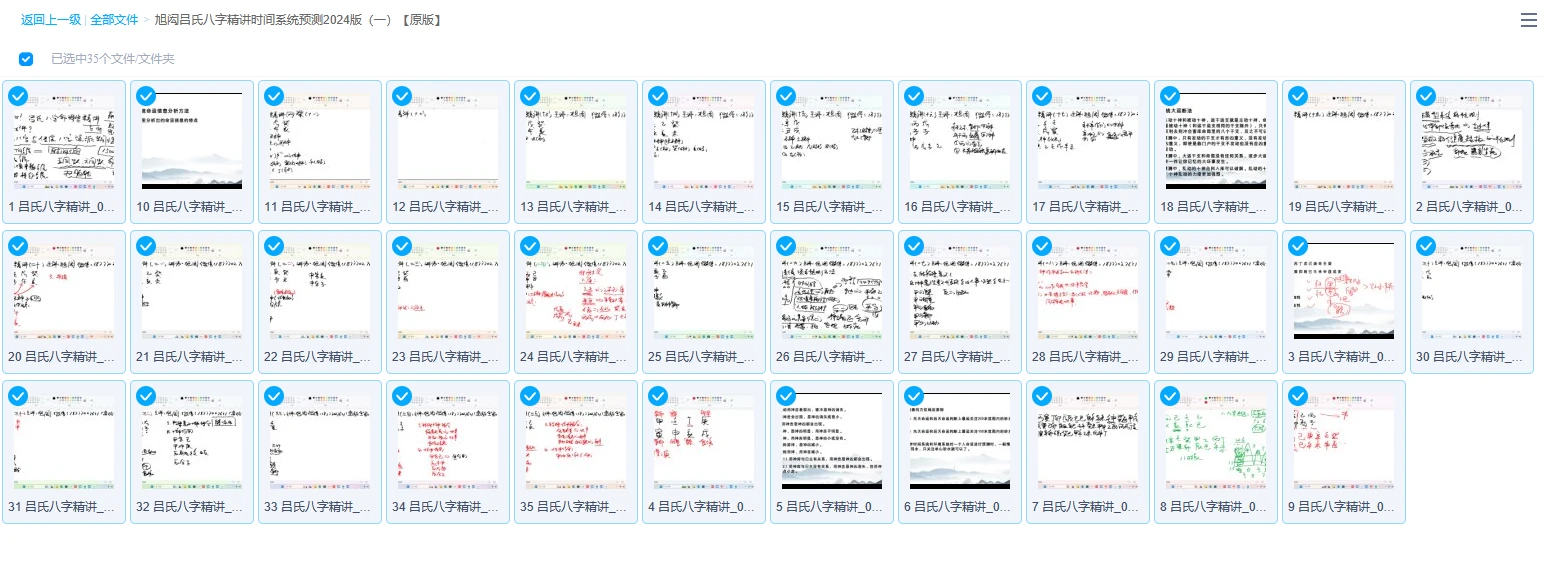Open the thumbnail for 24 吕氏八字精讲
Viewport: 1563px width, 582px height.
coord(575,295)
